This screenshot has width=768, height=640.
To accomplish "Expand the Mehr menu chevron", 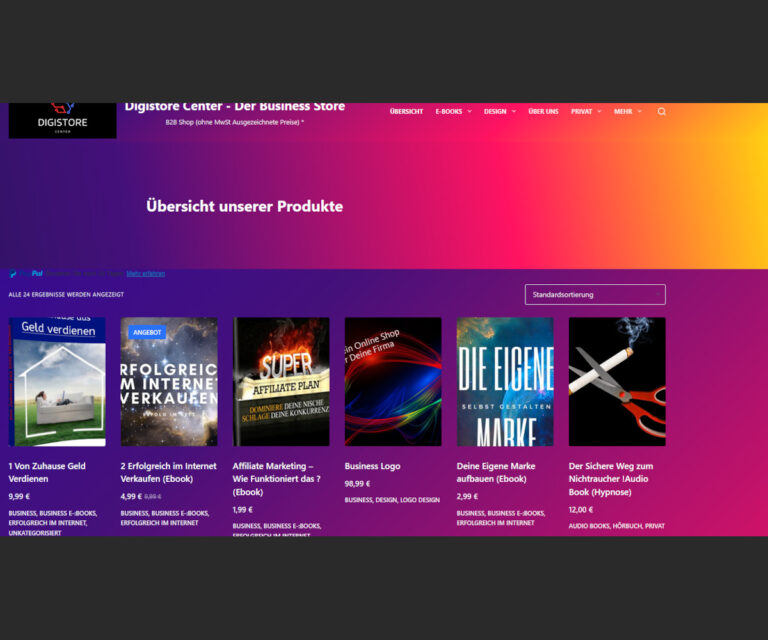I will 639,112.
